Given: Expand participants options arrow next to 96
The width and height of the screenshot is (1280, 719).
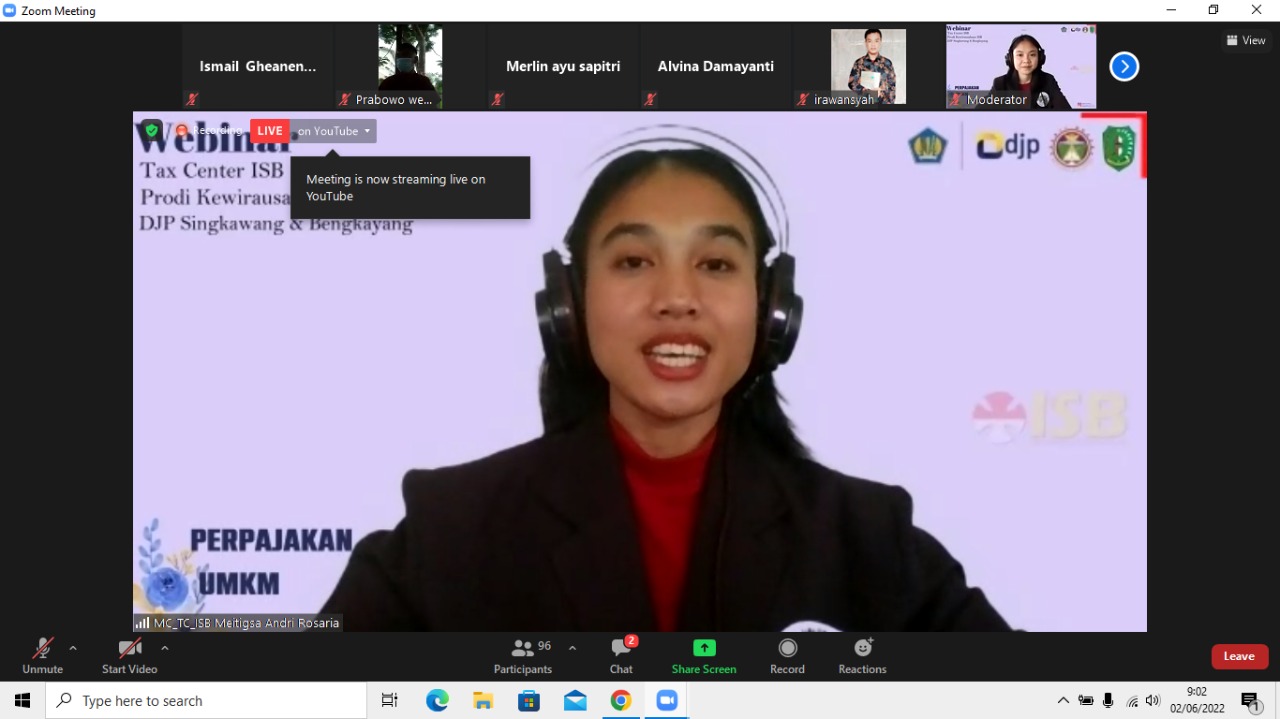Looking at the screenshot, I should (x=572, y=648).
